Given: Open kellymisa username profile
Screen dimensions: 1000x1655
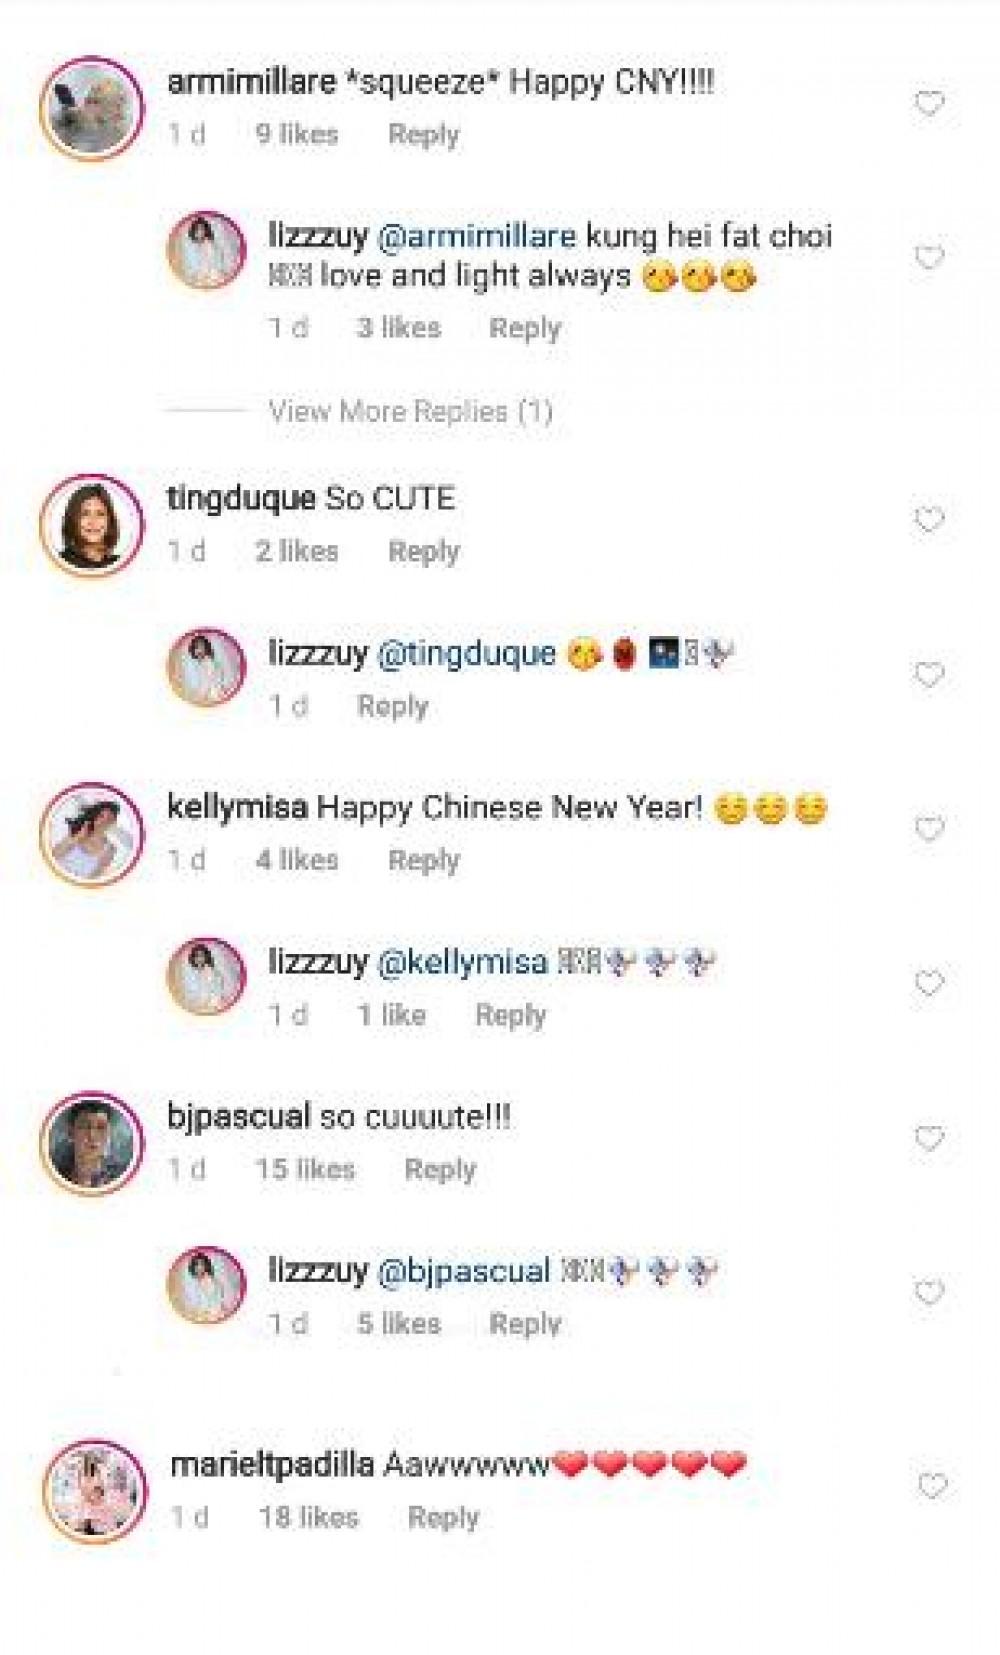Looking at the screenshot, I should point(237,807).
